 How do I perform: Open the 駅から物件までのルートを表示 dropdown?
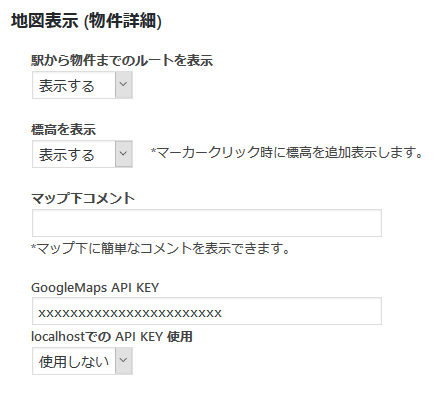[x=82, y=85]
